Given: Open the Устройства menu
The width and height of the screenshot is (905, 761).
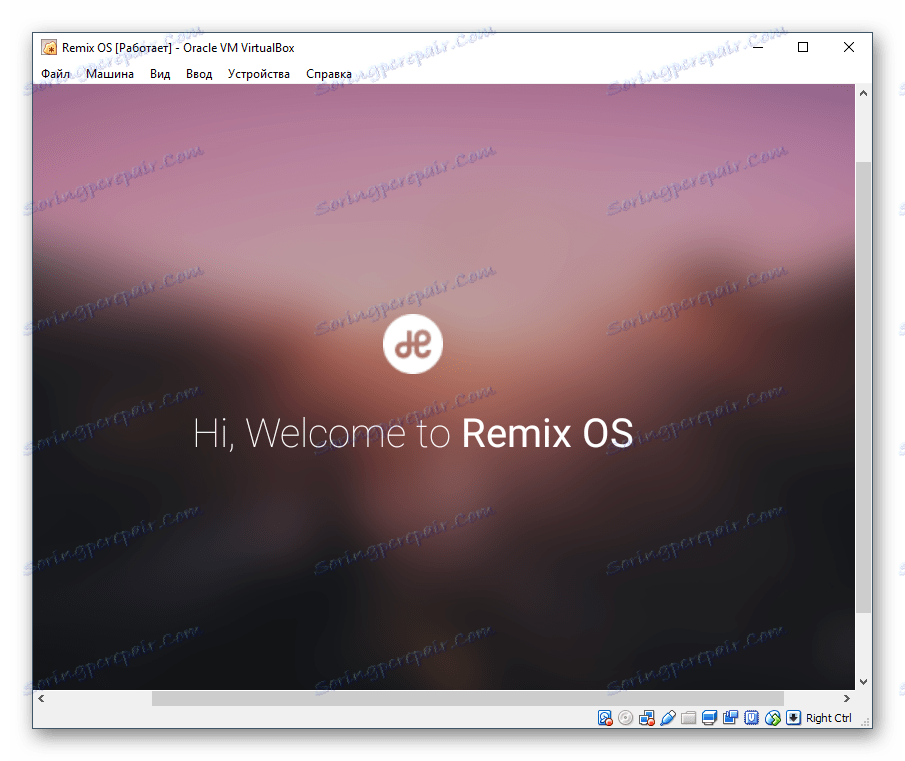Looking at the screenshot, I should (x=259, y=74).
